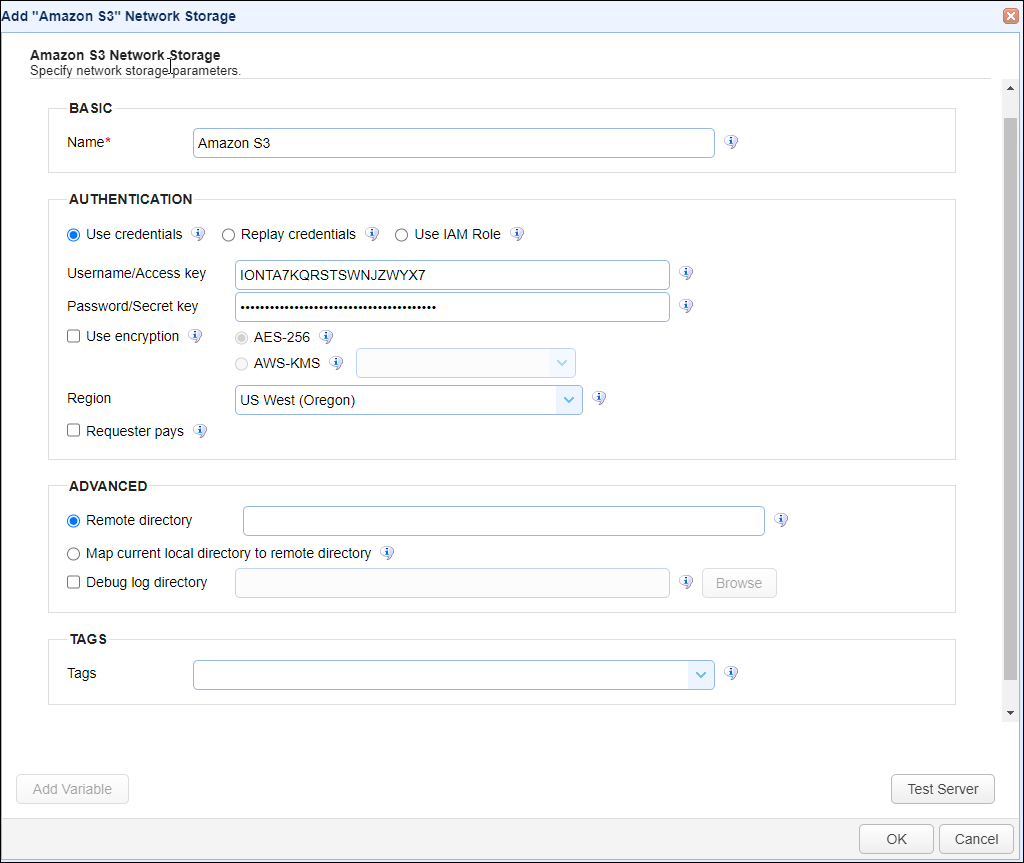Click info icon beside Use IAM Role
This screenshot has width=1024, height=863.
pyautogui.click(x=517, y=234)
